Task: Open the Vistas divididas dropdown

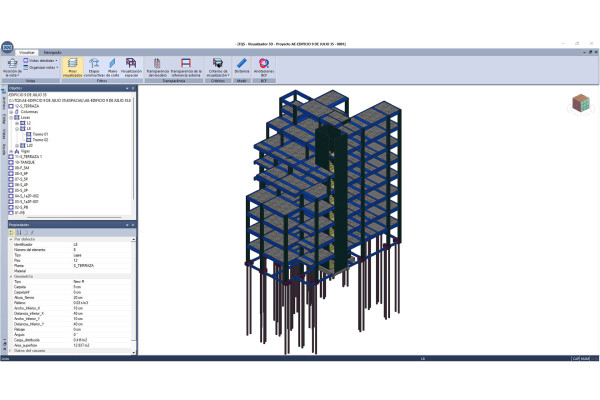Action: click(41, 60)
